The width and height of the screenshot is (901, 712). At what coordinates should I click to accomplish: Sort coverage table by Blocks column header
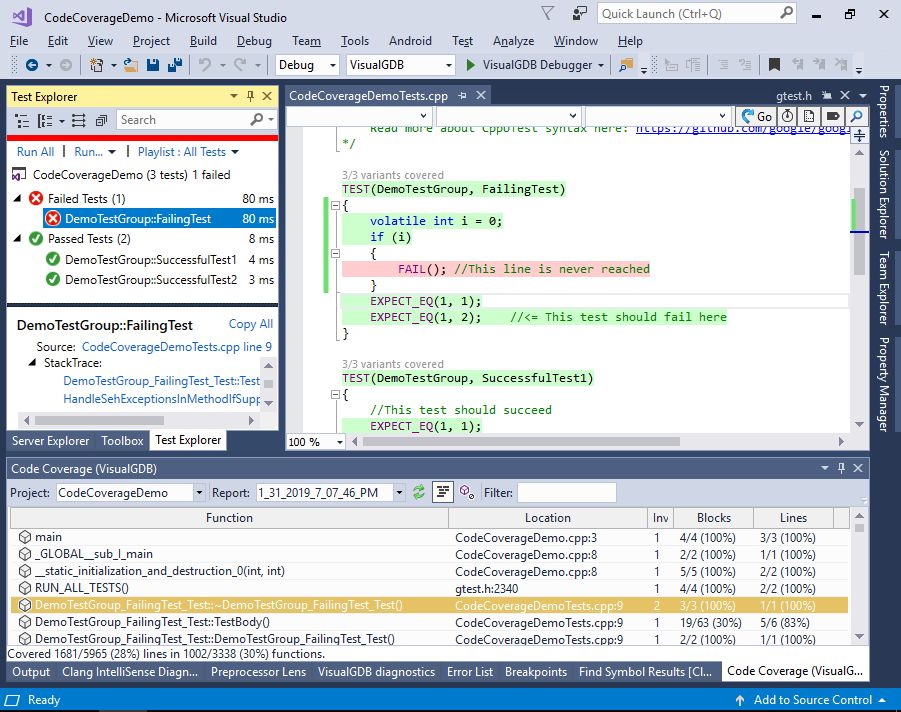pyautogui.click(x=713, y=518)
